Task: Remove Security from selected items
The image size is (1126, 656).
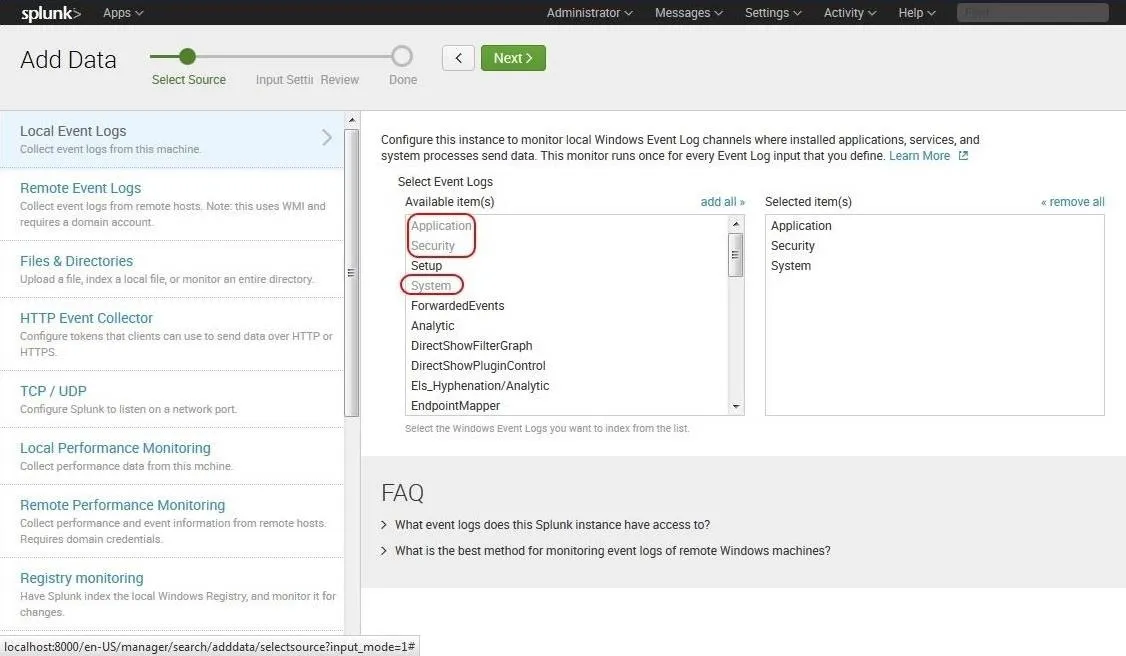Action: (793, 245)
